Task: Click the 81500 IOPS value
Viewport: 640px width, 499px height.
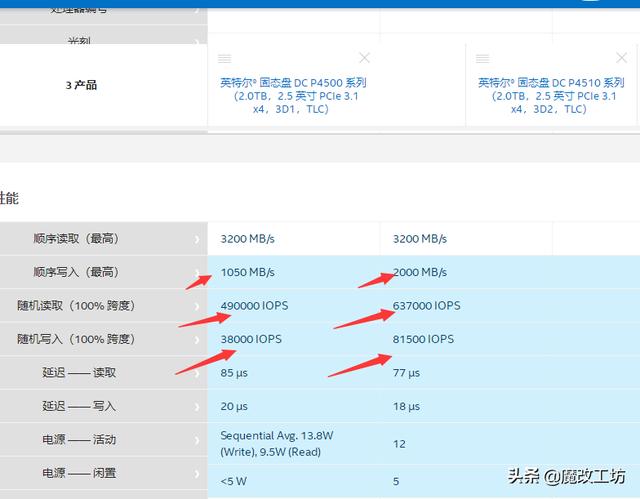Action: point(423,339)
